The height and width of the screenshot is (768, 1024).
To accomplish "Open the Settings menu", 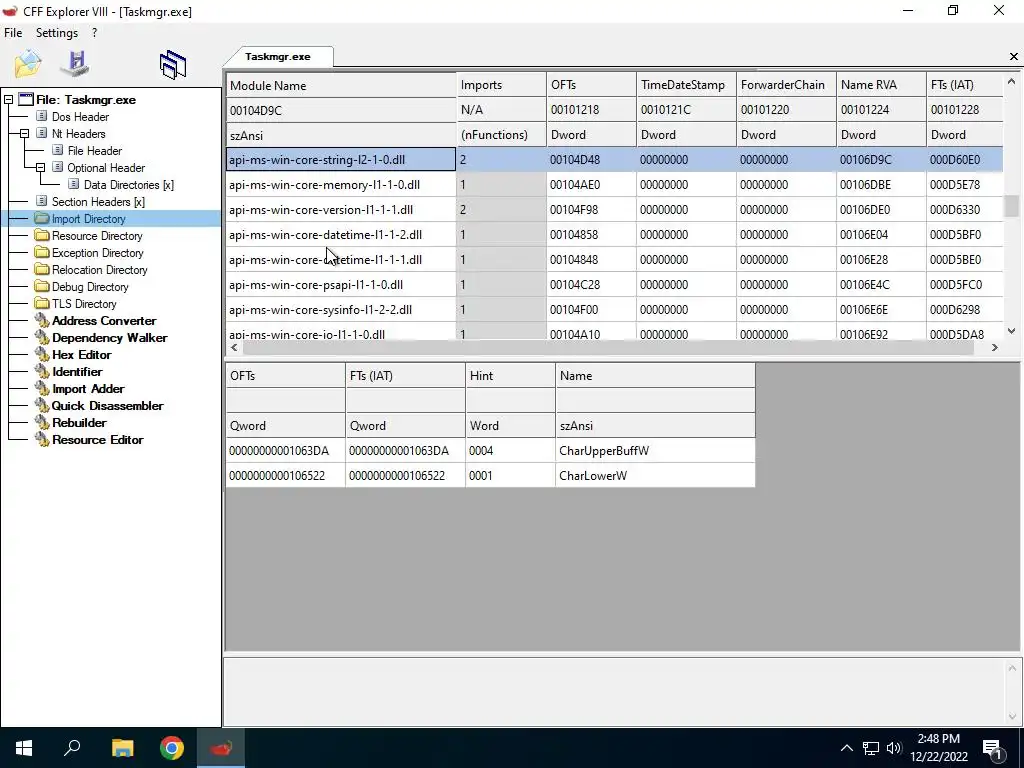I will [x=57, y=33].
